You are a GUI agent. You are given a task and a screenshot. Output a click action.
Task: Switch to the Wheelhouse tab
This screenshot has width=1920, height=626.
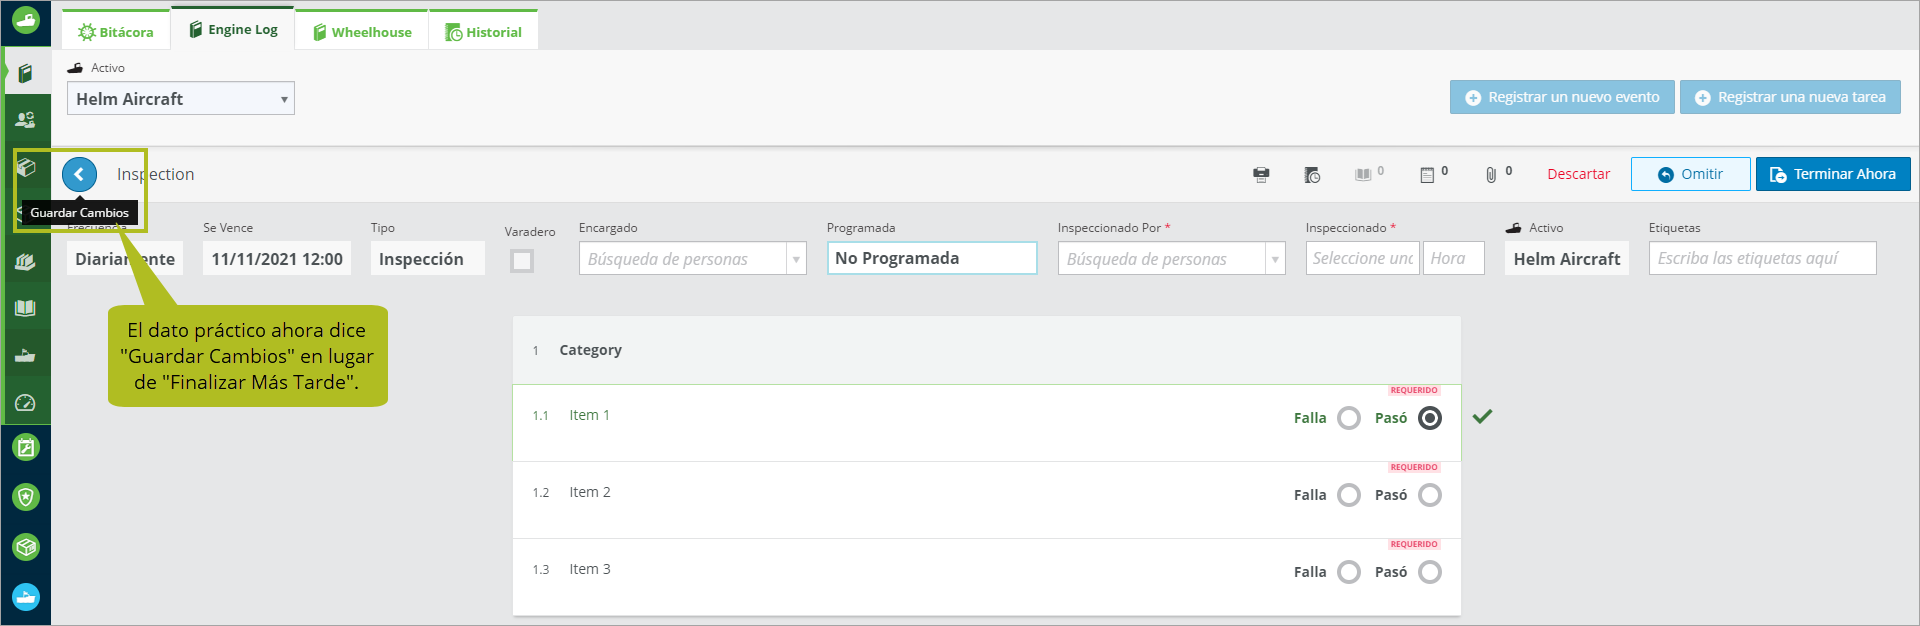coord(362,32)
